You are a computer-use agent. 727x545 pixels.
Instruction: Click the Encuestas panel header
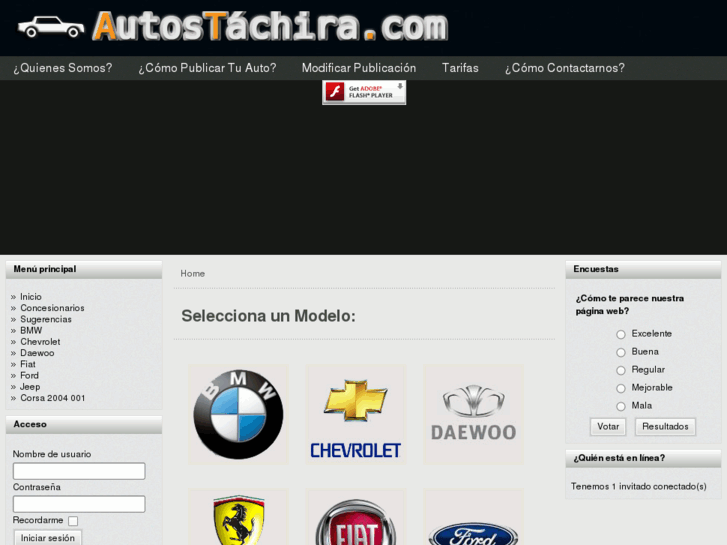(643, 269)
